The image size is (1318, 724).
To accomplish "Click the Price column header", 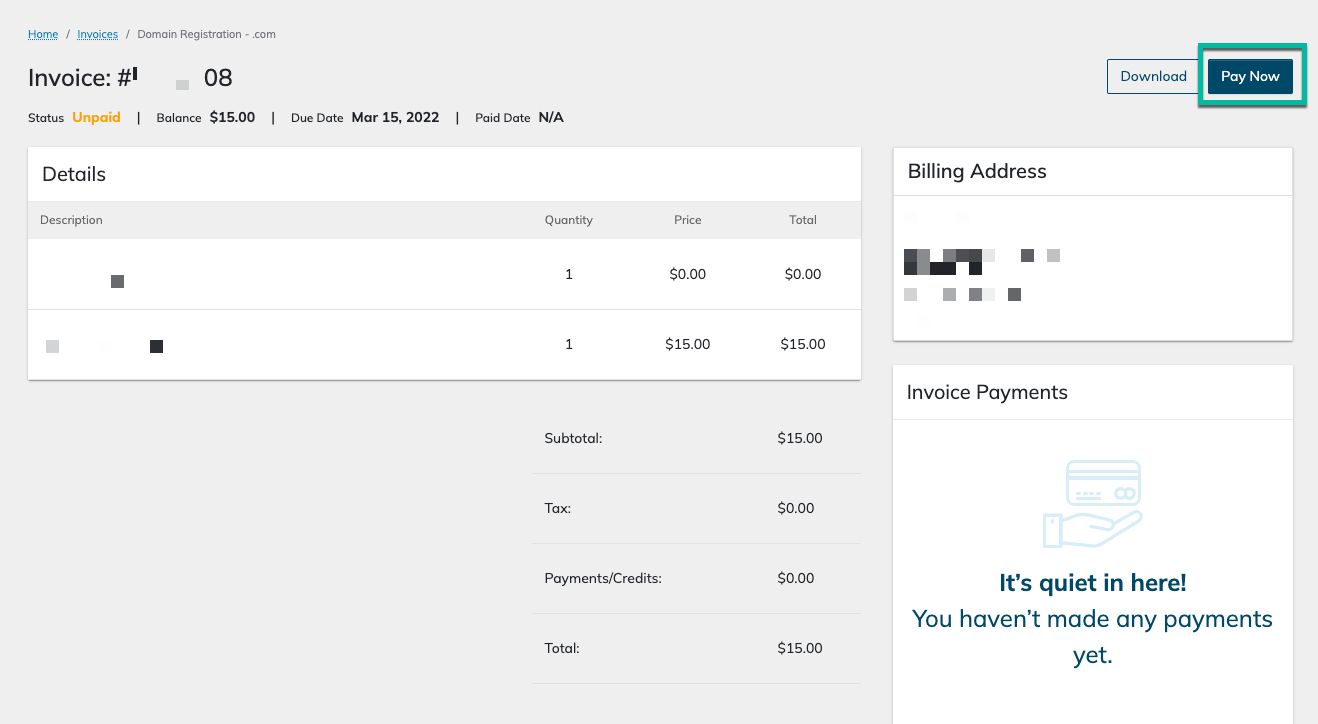I will pos(687,220).
